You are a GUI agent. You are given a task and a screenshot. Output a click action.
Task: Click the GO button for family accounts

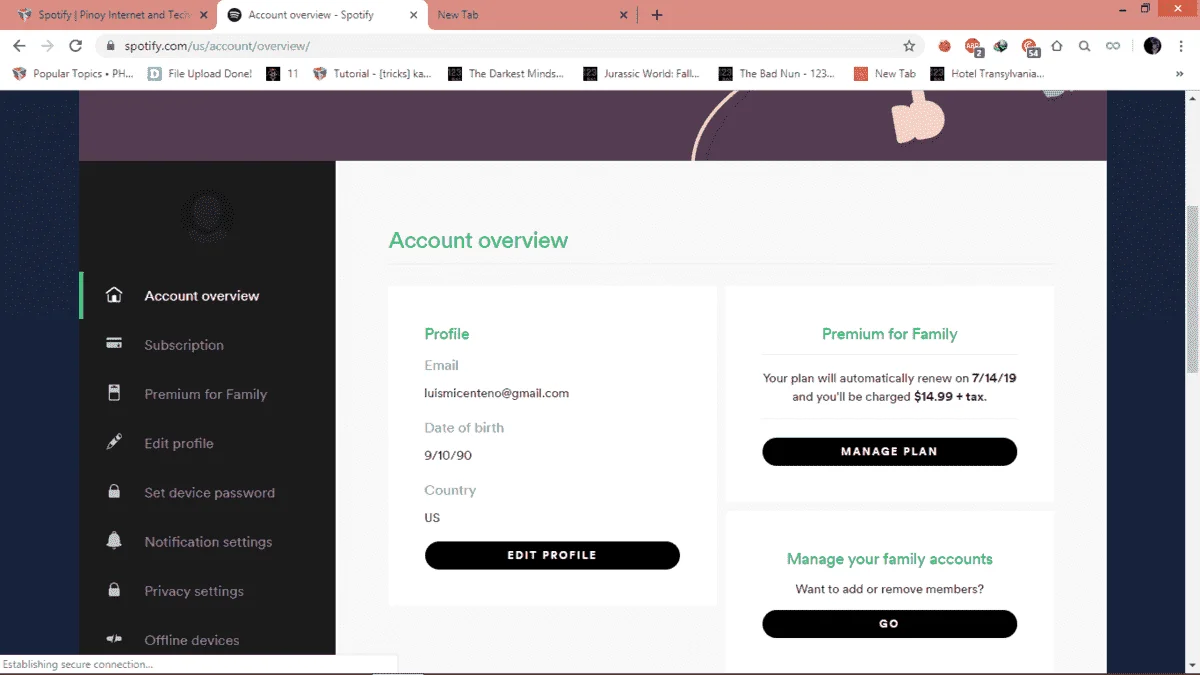coord(889,623)
